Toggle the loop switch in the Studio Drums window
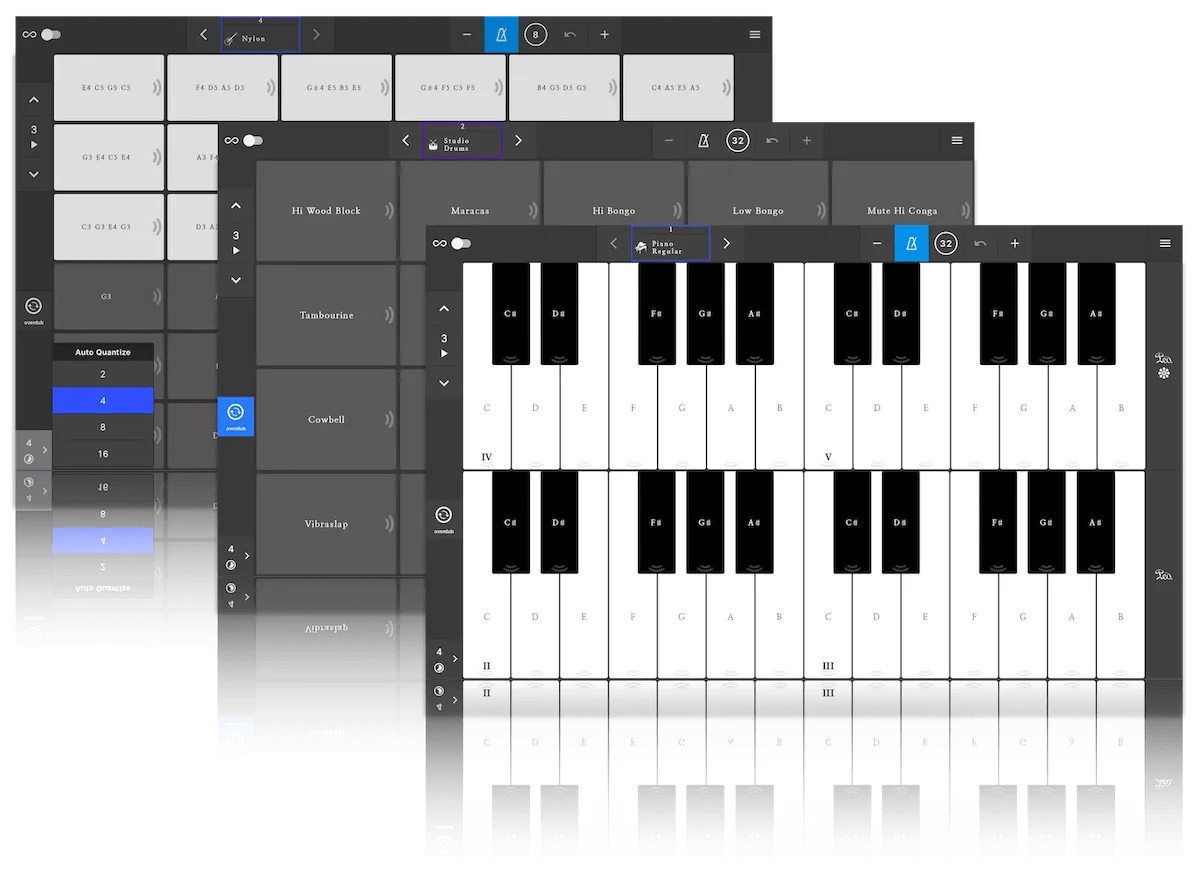Viewport: 1200px width, 896px height. pos(253,141)
